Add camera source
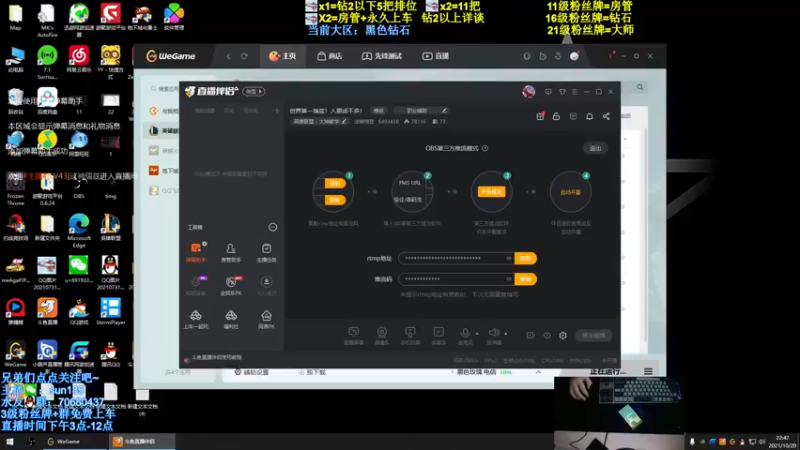 coord(382,336)
